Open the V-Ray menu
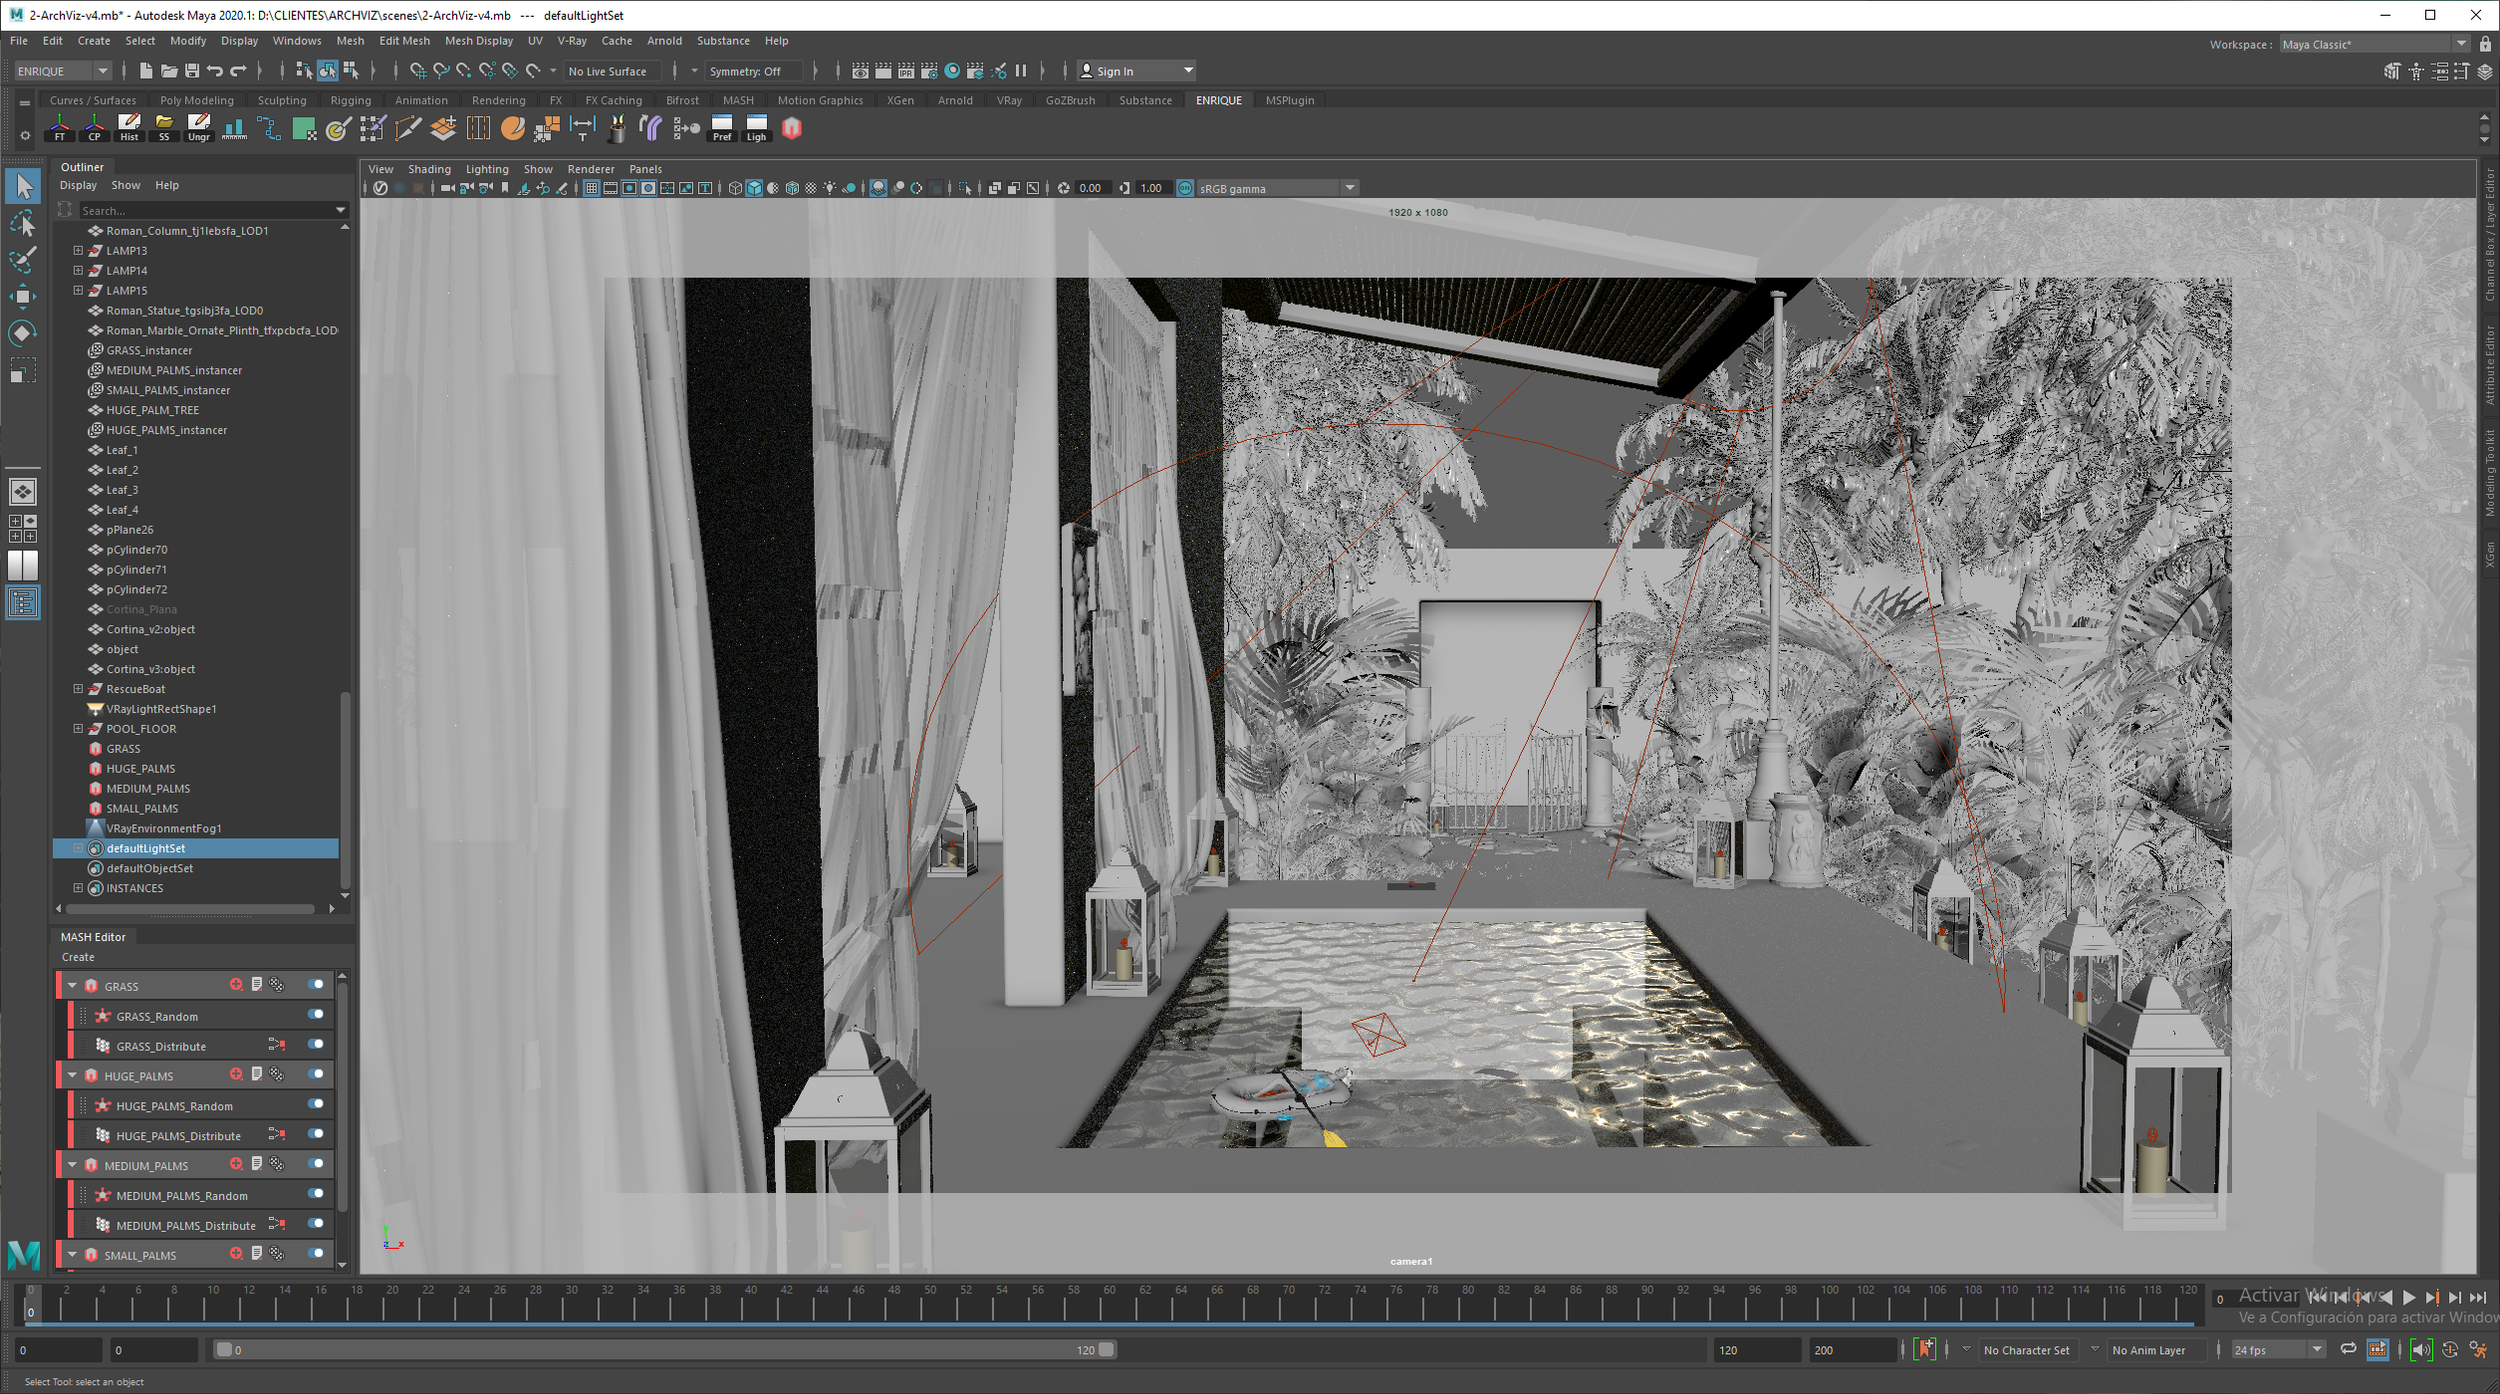 click(x=571, y=41)
